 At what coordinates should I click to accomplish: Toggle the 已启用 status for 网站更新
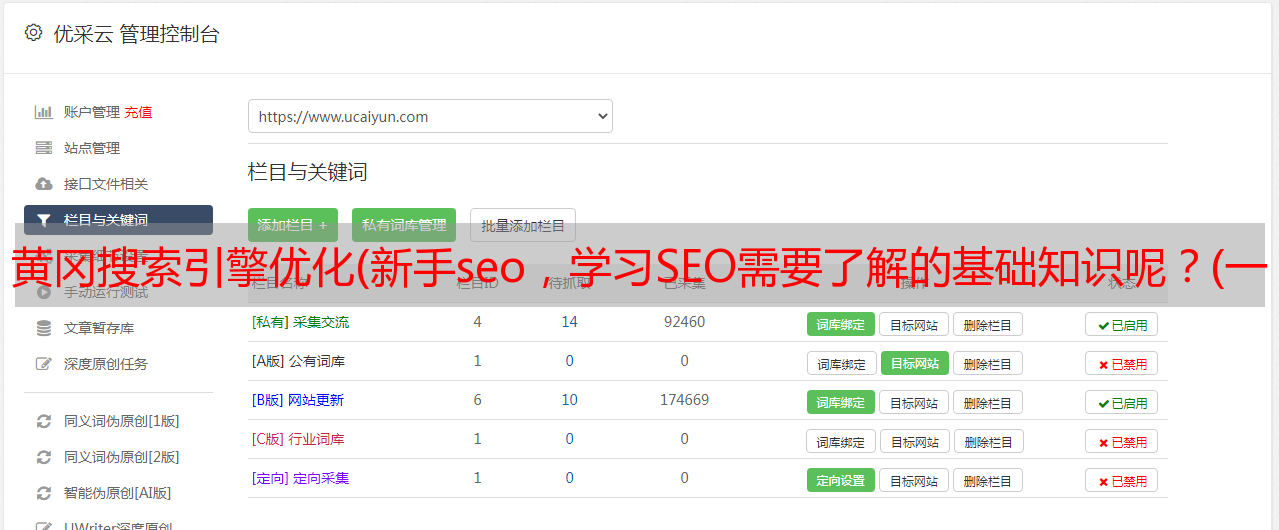(x=1122, y=402)
